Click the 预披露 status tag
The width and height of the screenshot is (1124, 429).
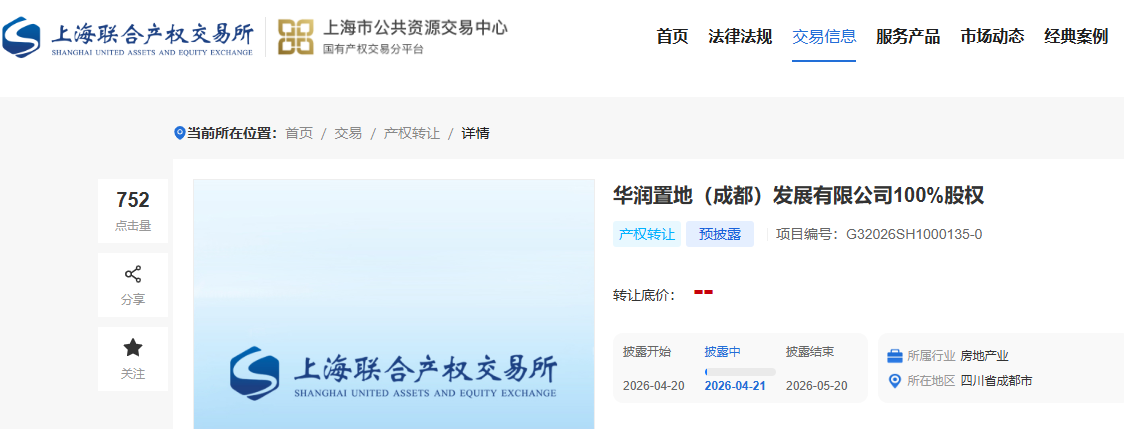720,235
